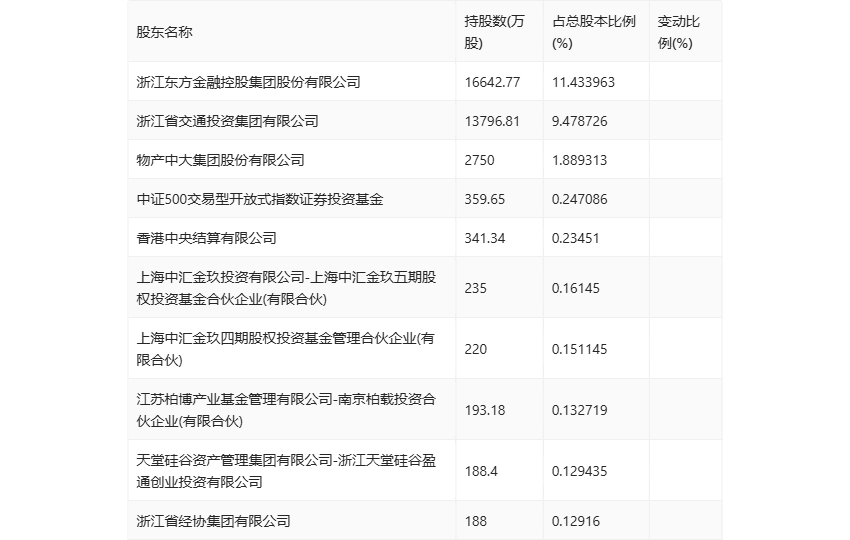Click percentage value 0.129435
Screen dimensions: 850x540
click(579, 472)
